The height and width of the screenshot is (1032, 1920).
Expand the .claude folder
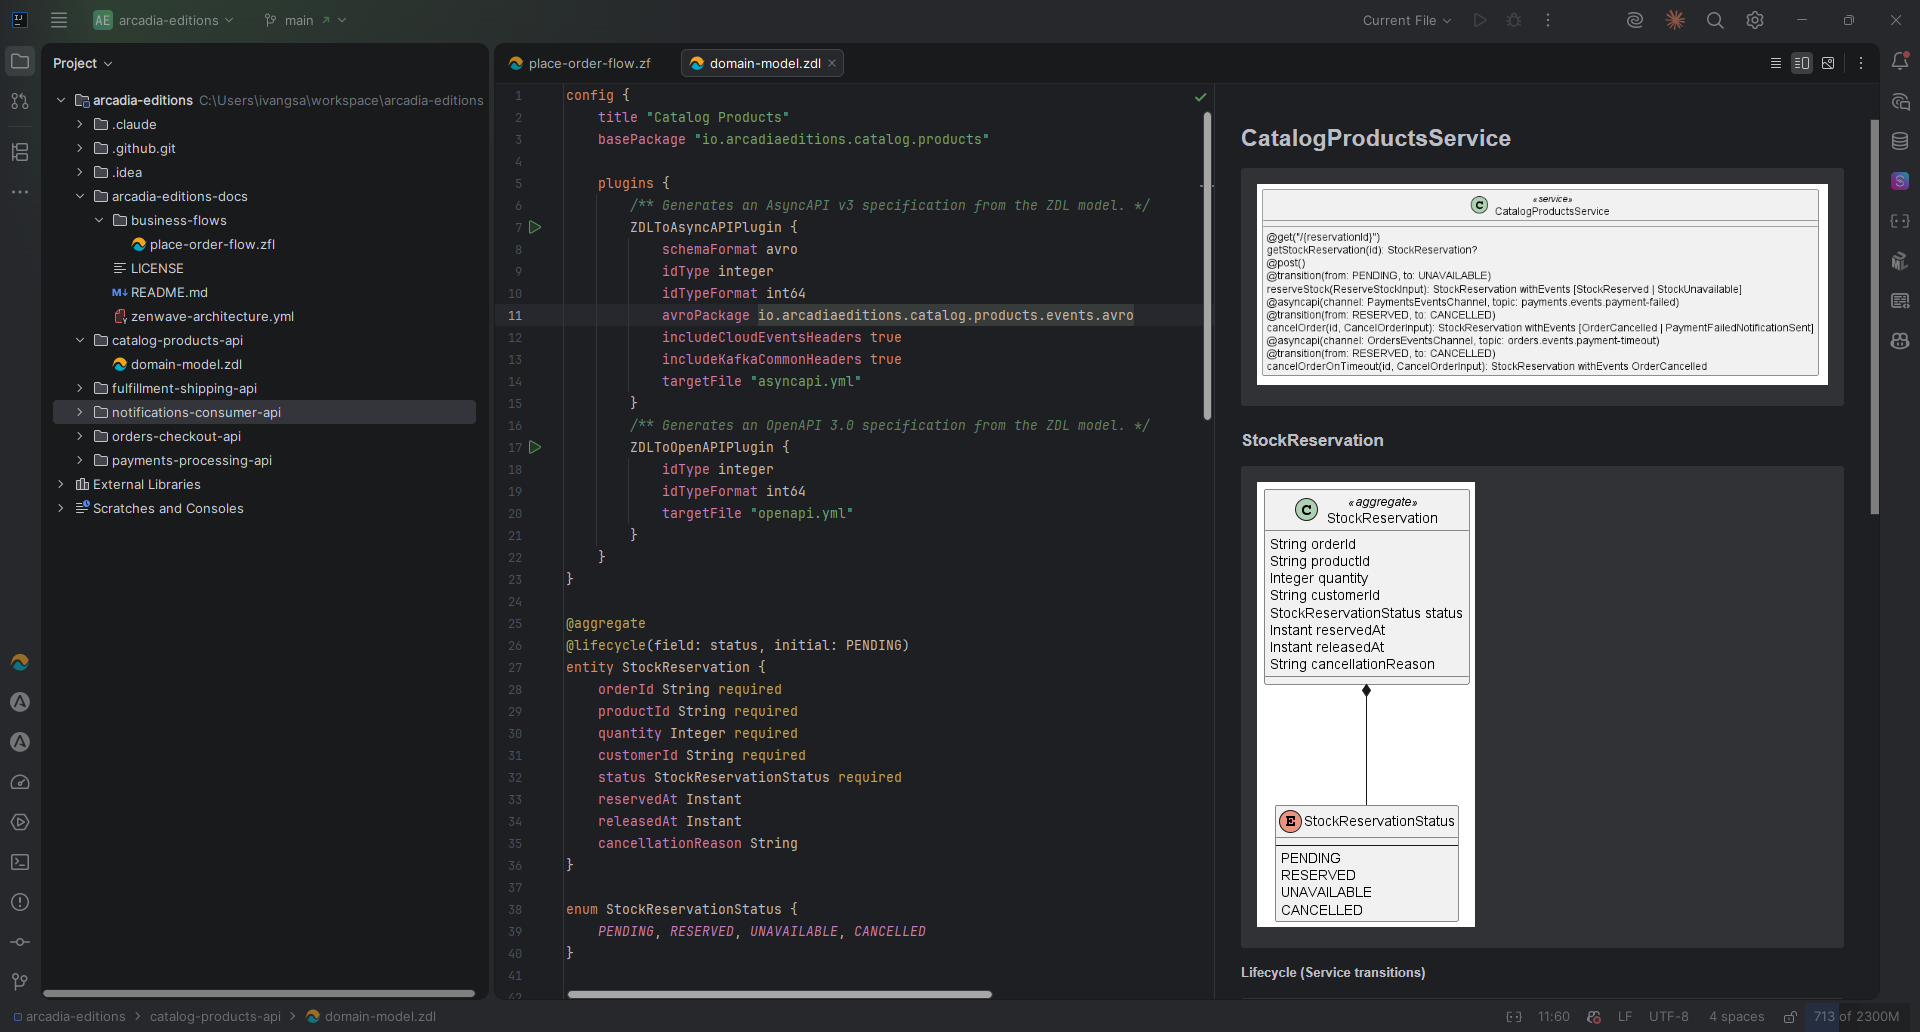pyautogui.click(x=80, y=124)
